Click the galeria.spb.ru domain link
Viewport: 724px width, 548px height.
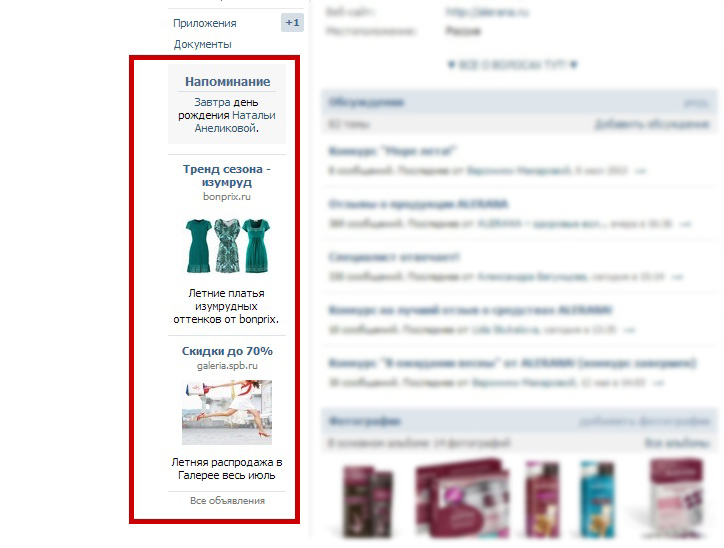[227, 366]
